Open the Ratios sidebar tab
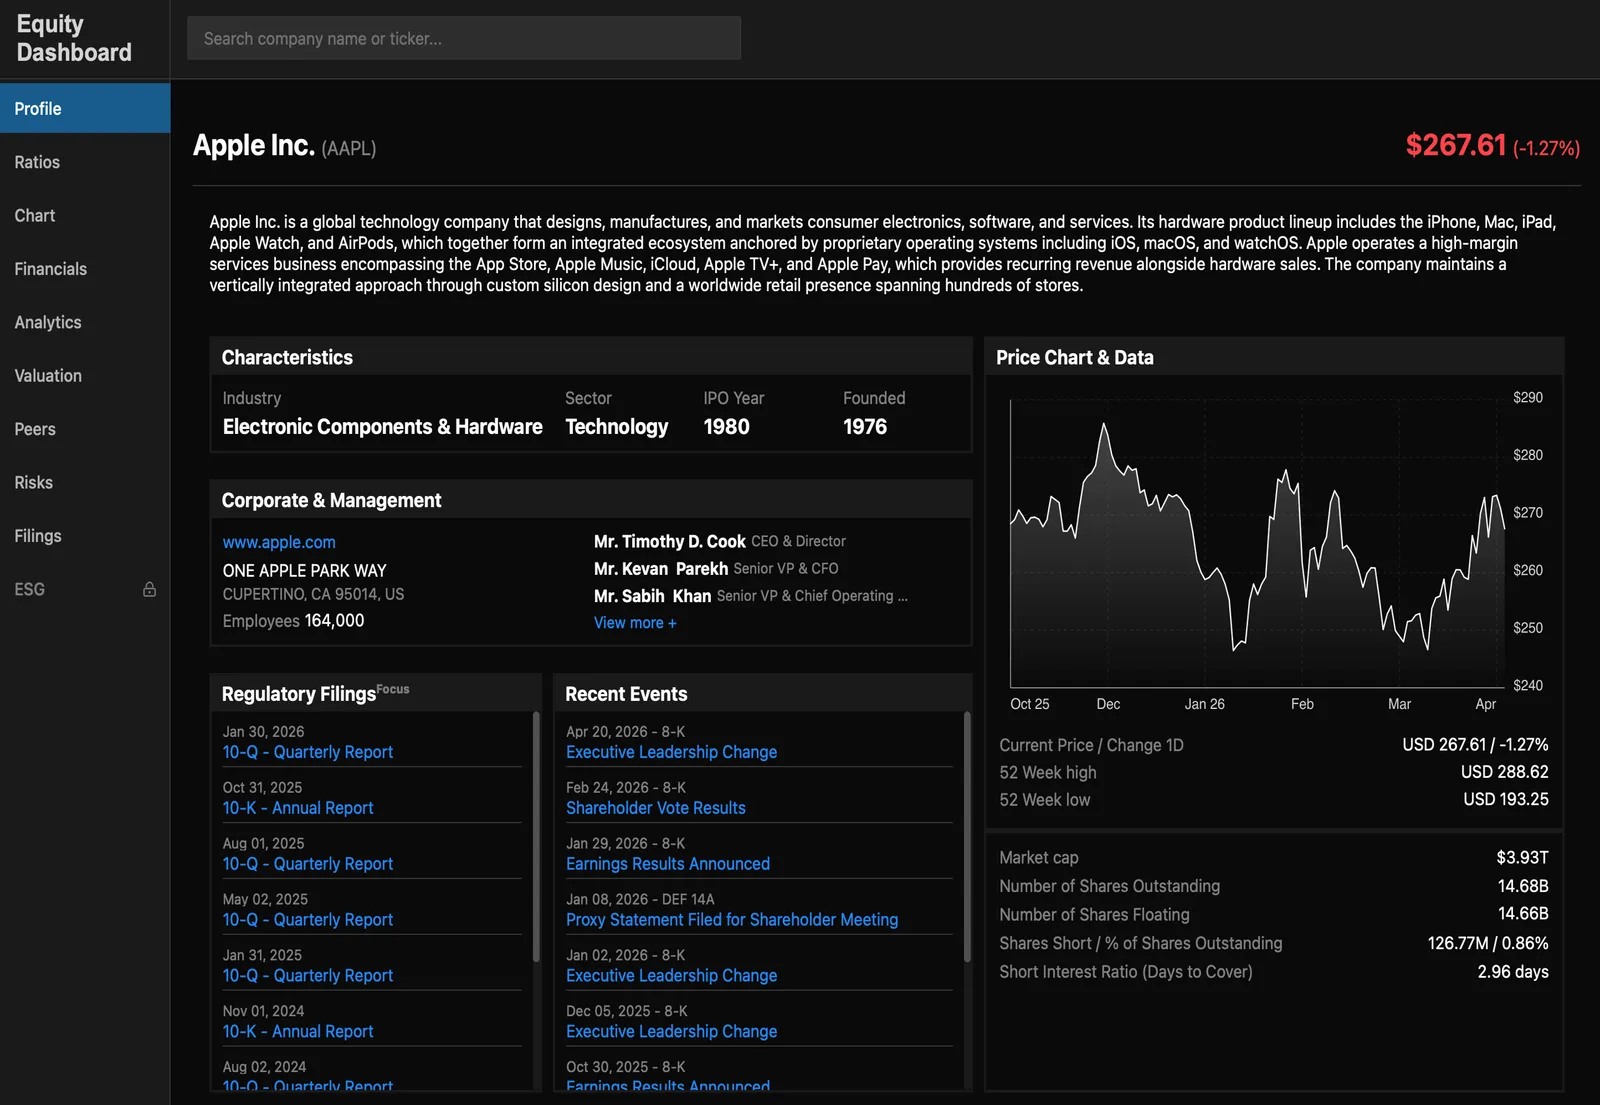This screenshot has width=1600, height=1105. [x=85, y=162]
